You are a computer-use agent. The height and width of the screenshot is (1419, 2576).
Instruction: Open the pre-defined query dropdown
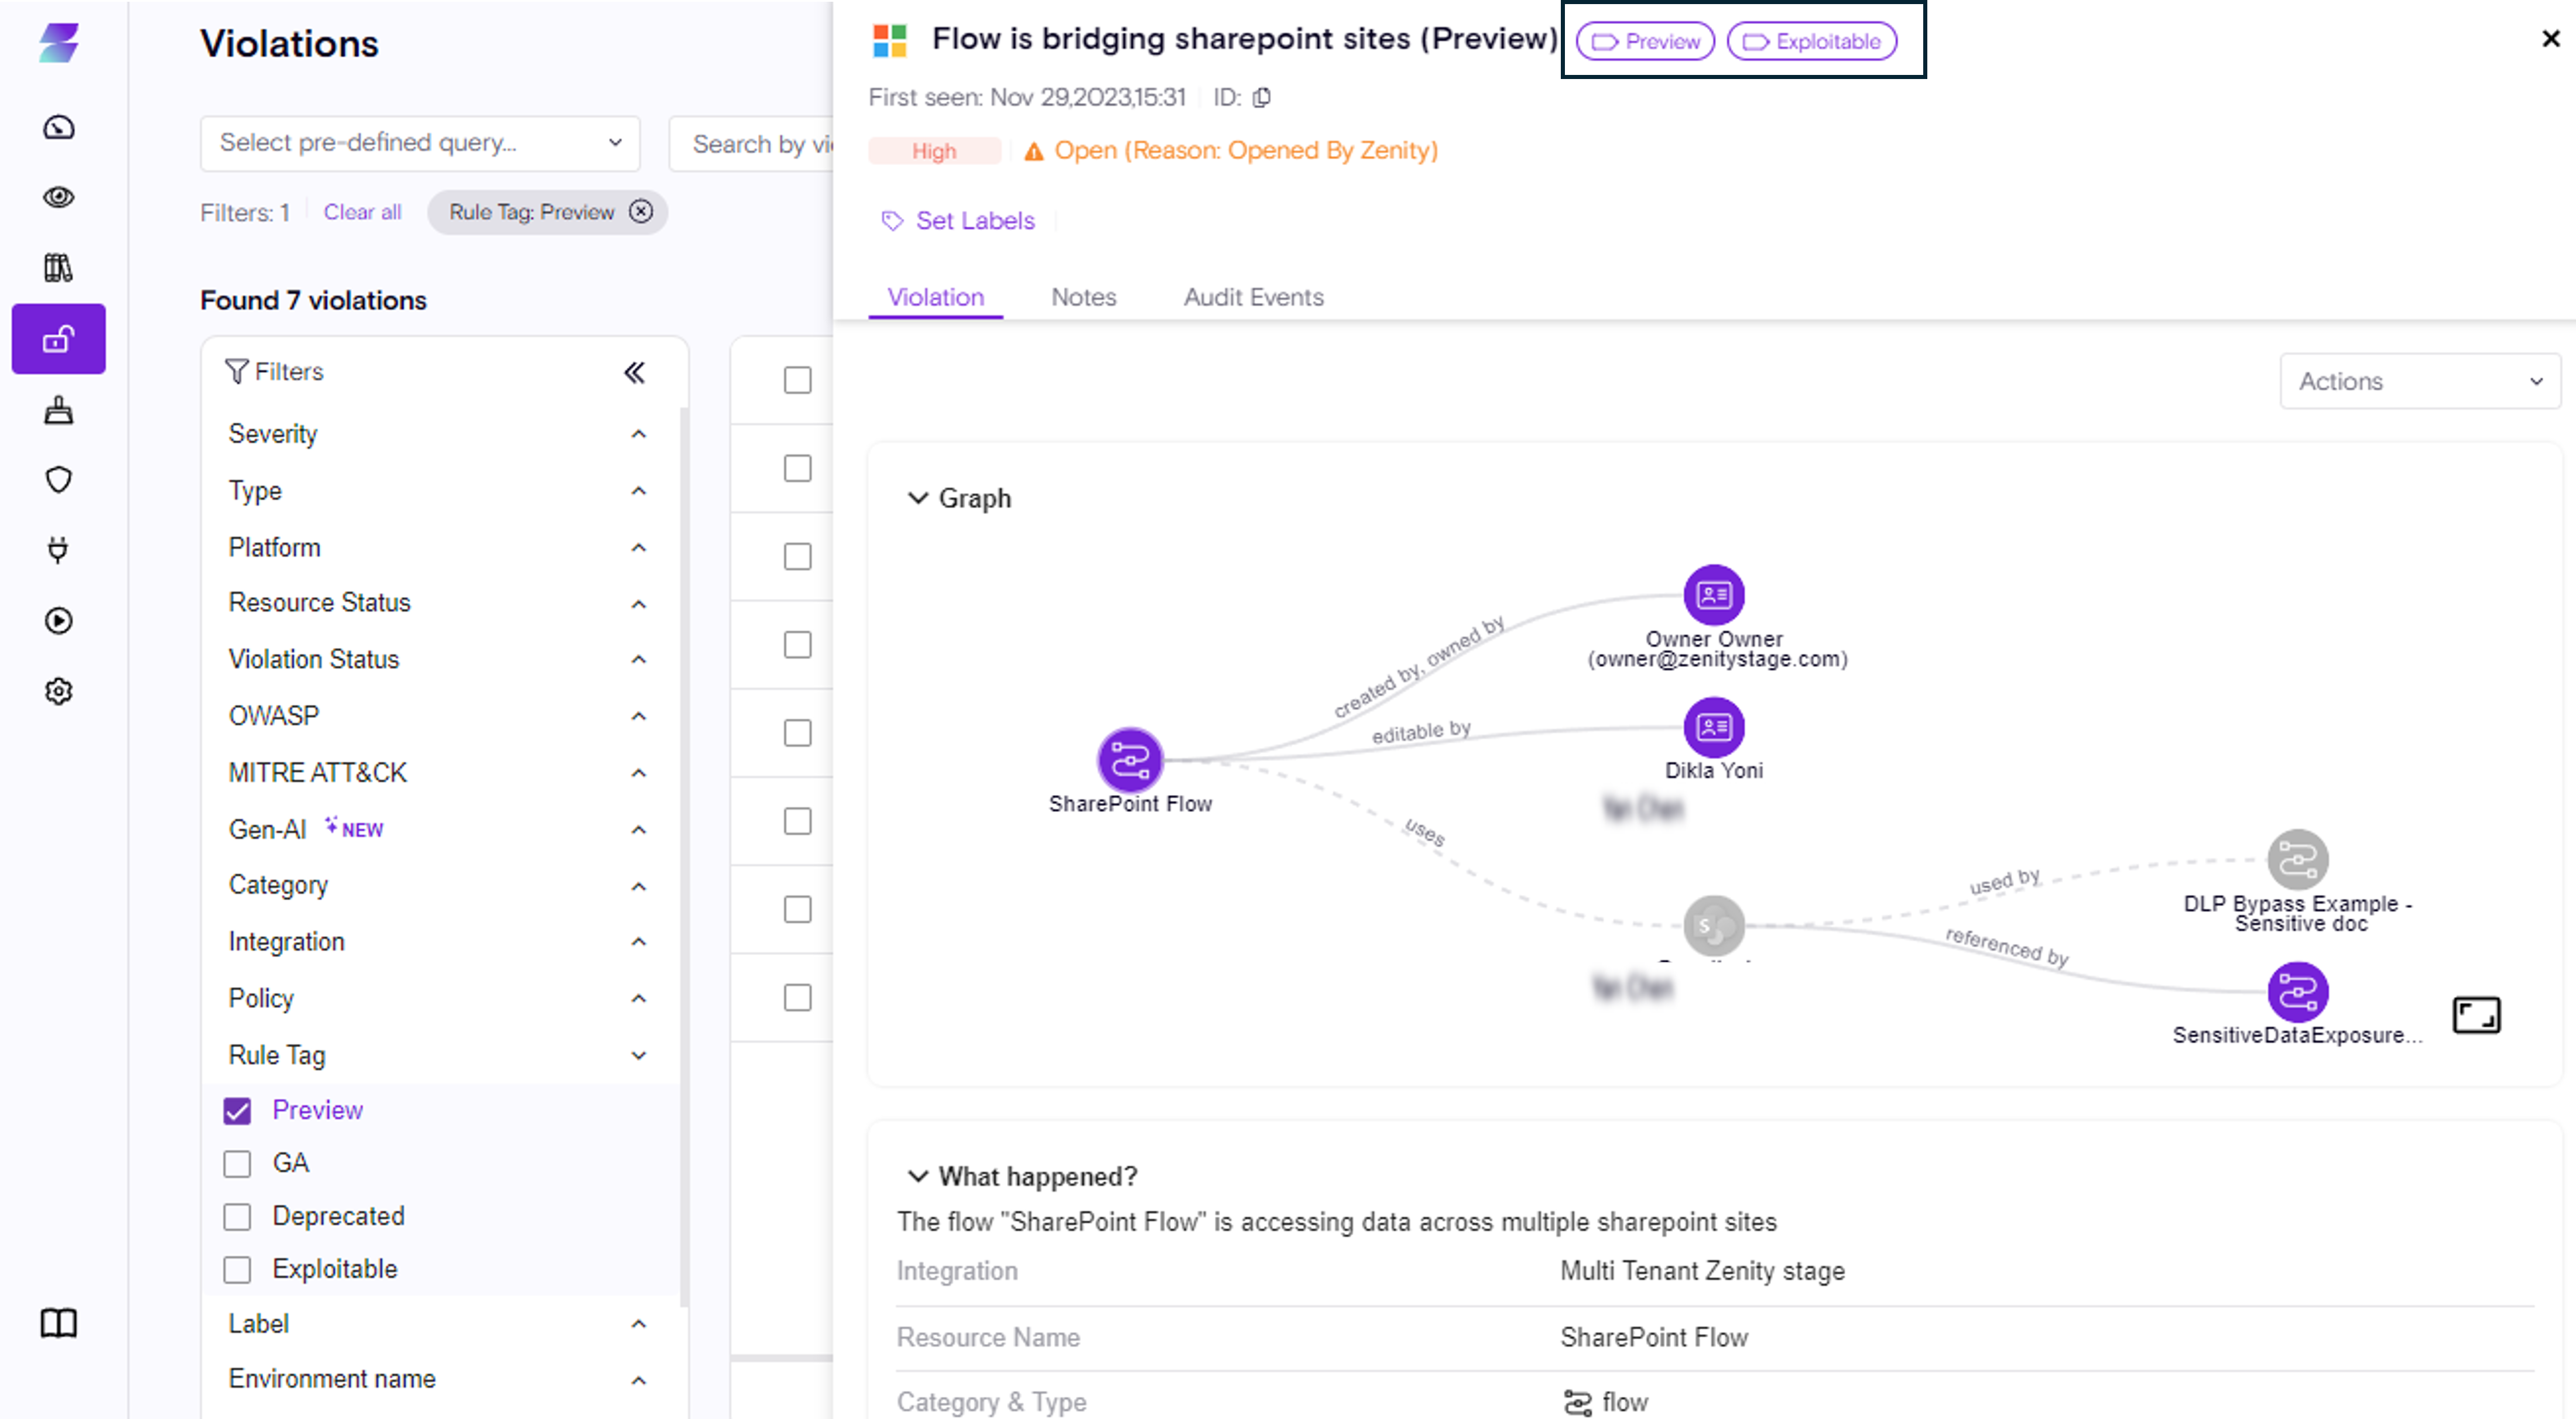coord(420,143)
